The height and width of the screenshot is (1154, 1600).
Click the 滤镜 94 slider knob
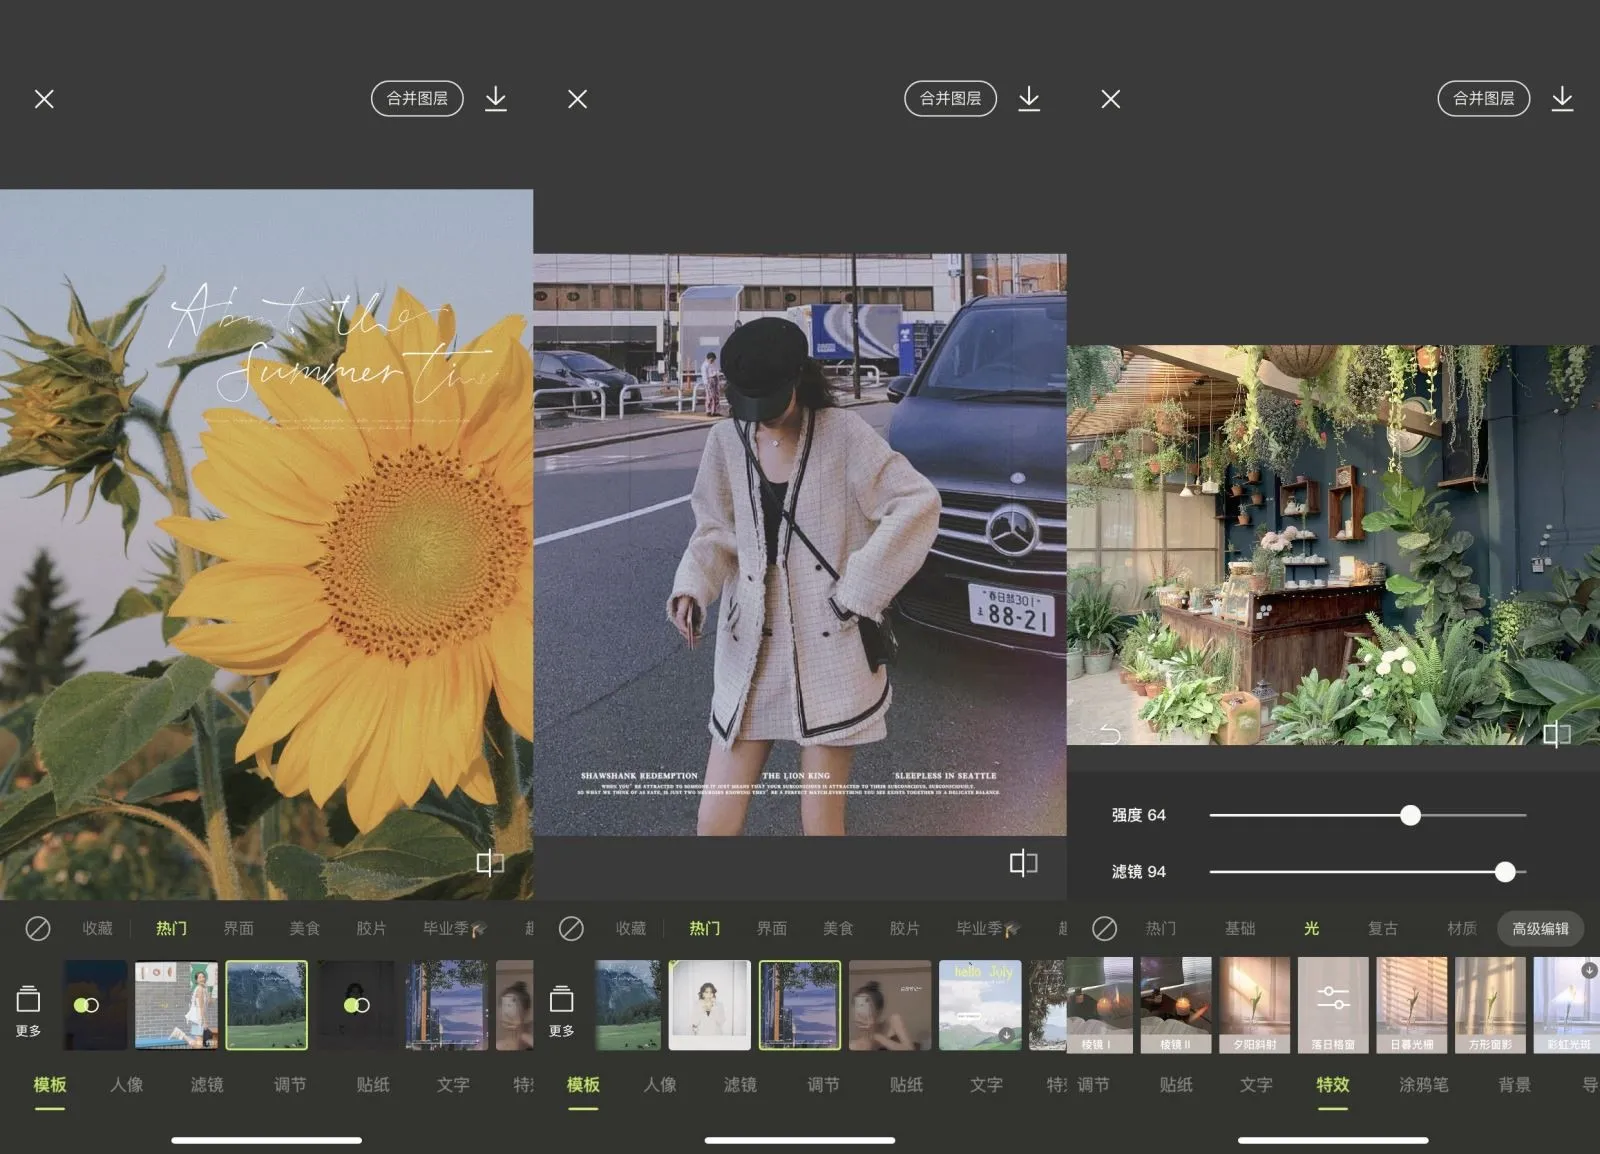click(1504, 872)
